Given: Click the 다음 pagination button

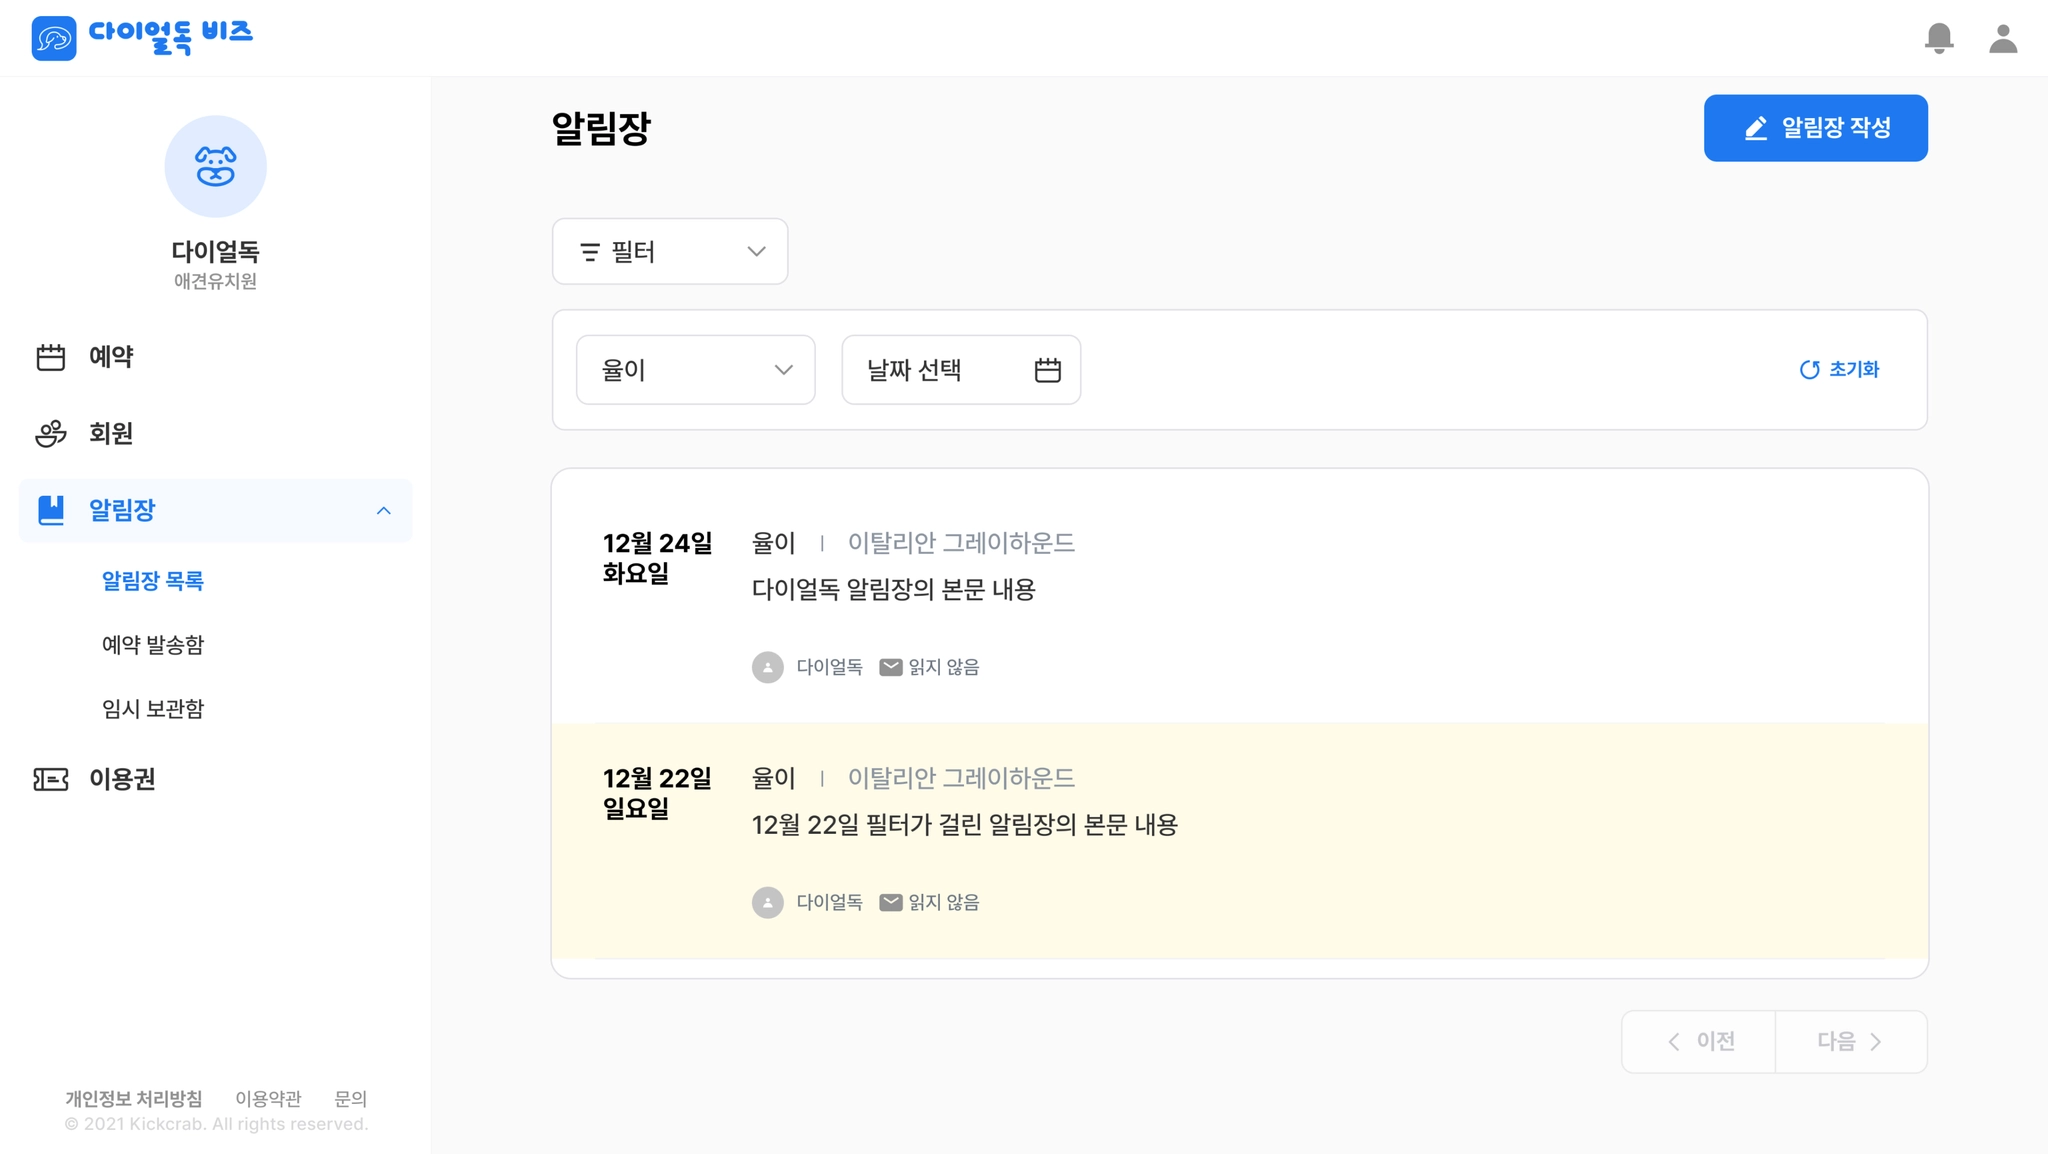Looking at the screenshot, I should tap(1851, 1042).
